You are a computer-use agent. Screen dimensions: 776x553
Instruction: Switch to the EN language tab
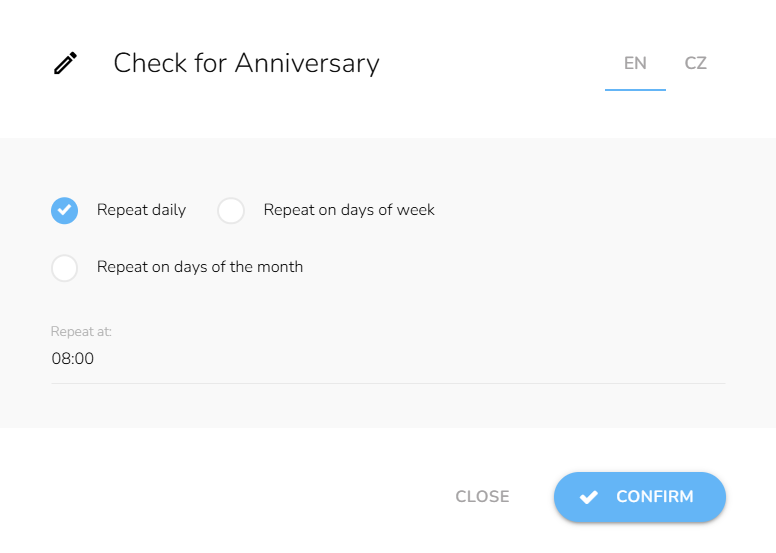coord(635,63)
